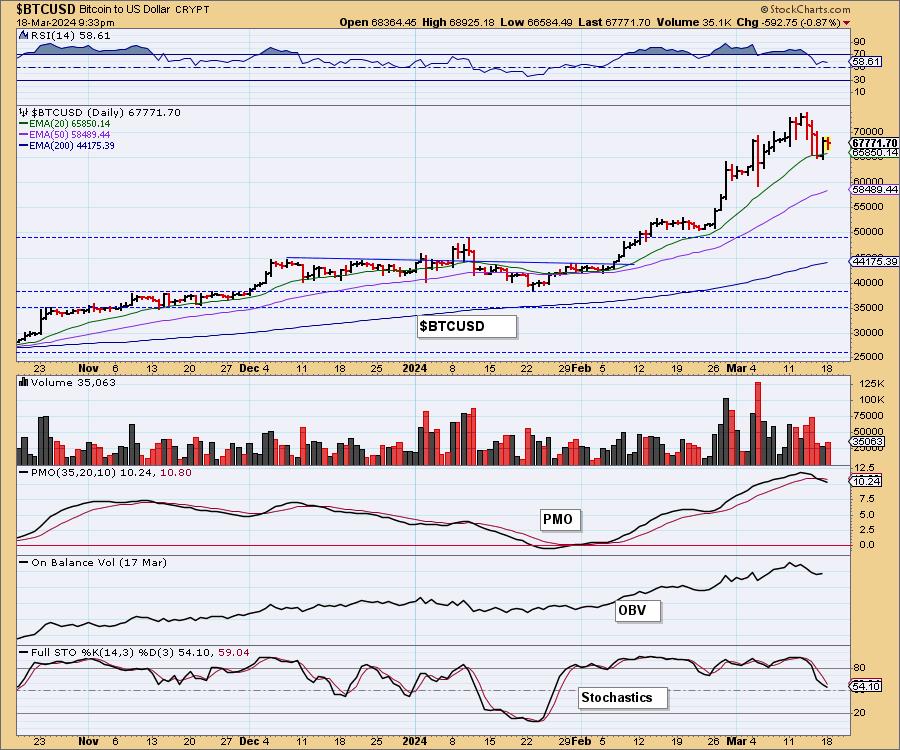Image resolution: width=900 pixels, height=750 pixels.
Task: Click the PMO annotation box
Action: point(560,519)
